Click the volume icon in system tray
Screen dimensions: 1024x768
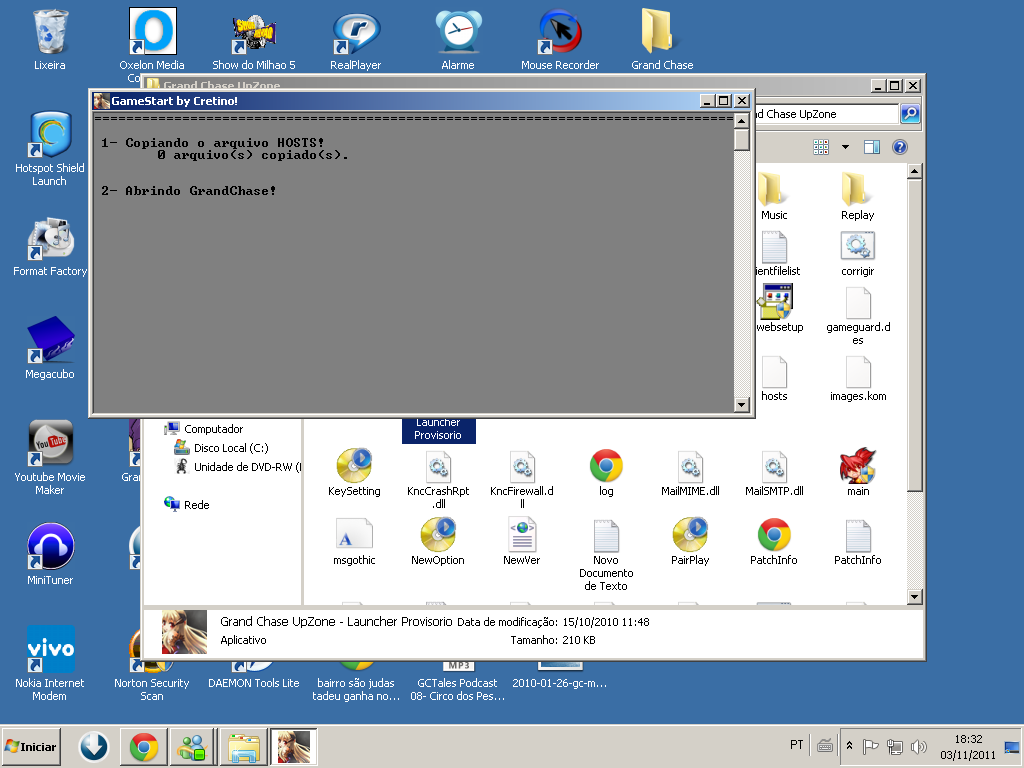pyautogui.click(x=919, y=746)
